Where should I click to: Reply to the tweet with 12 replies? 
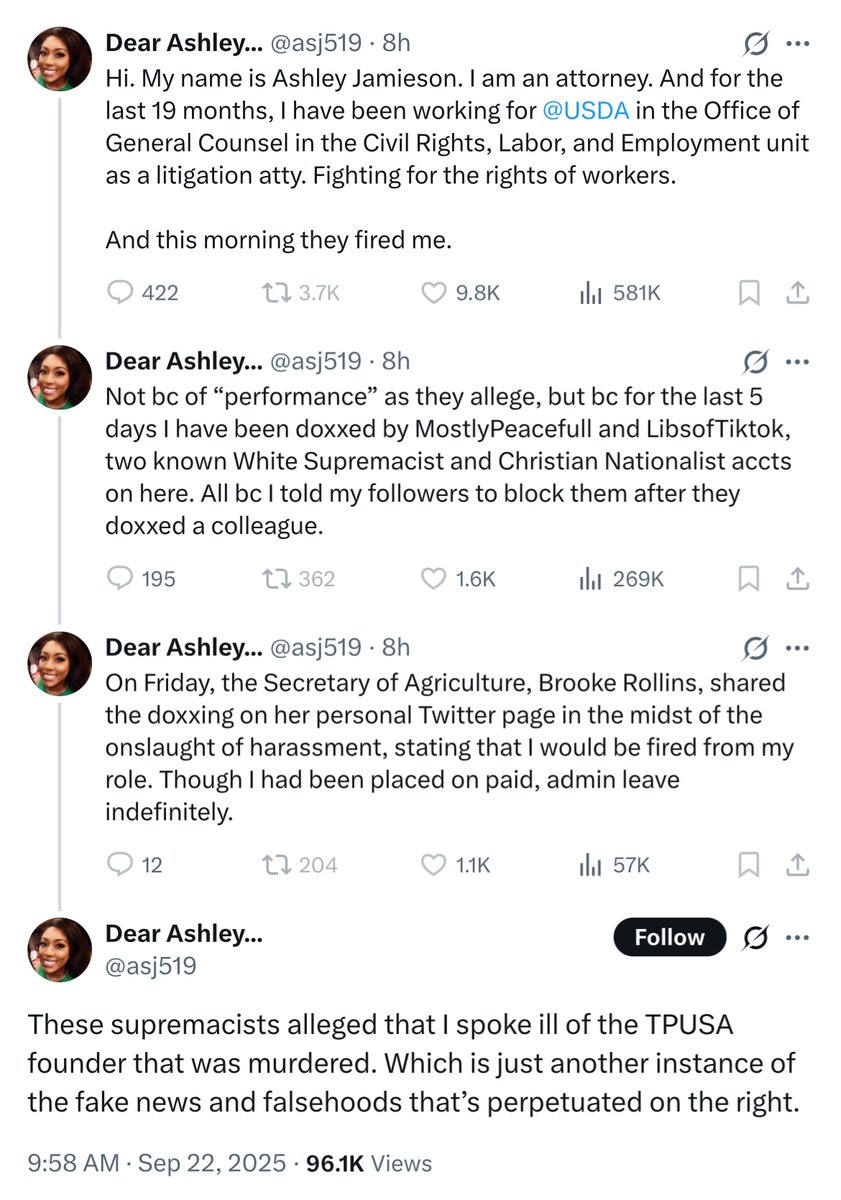(121, 864)
